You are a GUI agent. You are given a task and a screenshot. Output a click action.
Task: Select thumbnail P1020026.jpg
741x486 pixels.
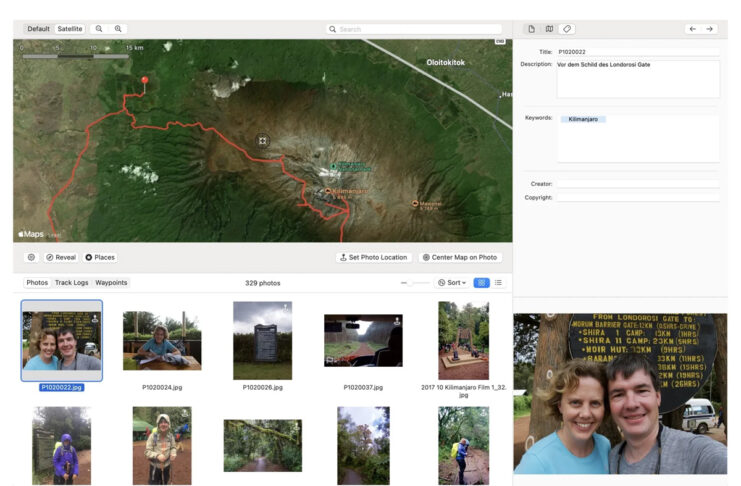[263, 340]
